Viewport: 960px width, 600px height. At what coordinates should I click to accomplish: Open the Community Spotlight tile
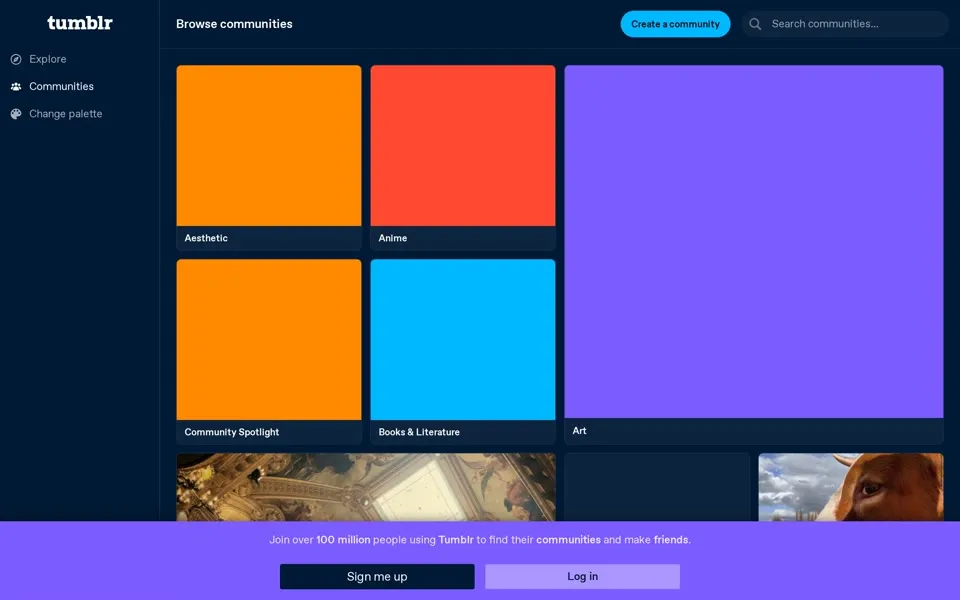pos(269,351)
